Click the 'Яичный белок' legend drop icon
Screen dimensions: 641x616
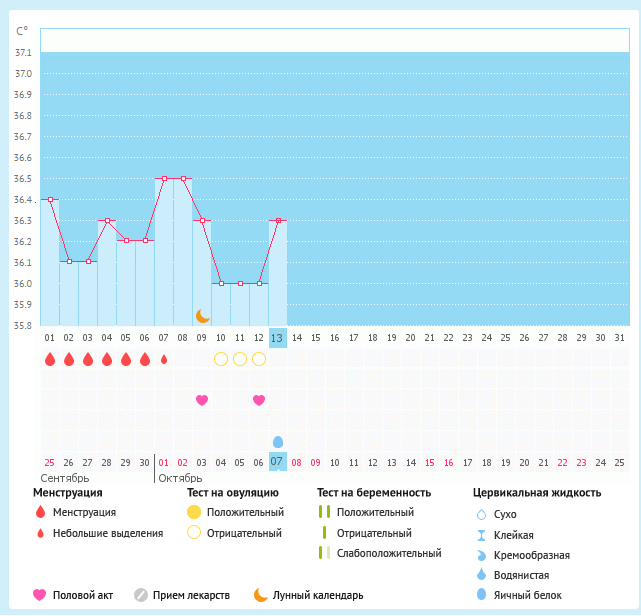[x=481, y=595]
